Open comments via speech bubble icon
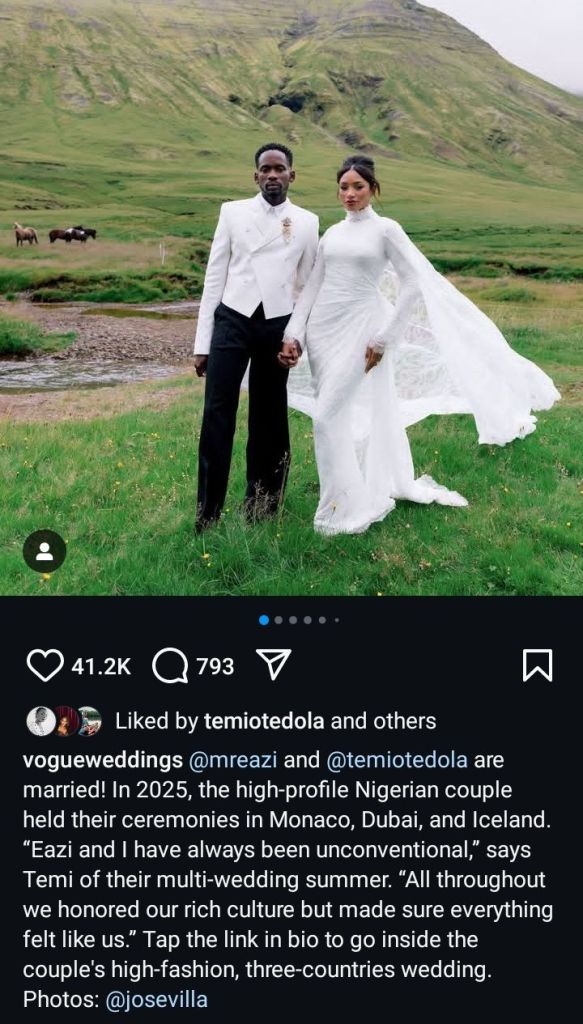 170,665
